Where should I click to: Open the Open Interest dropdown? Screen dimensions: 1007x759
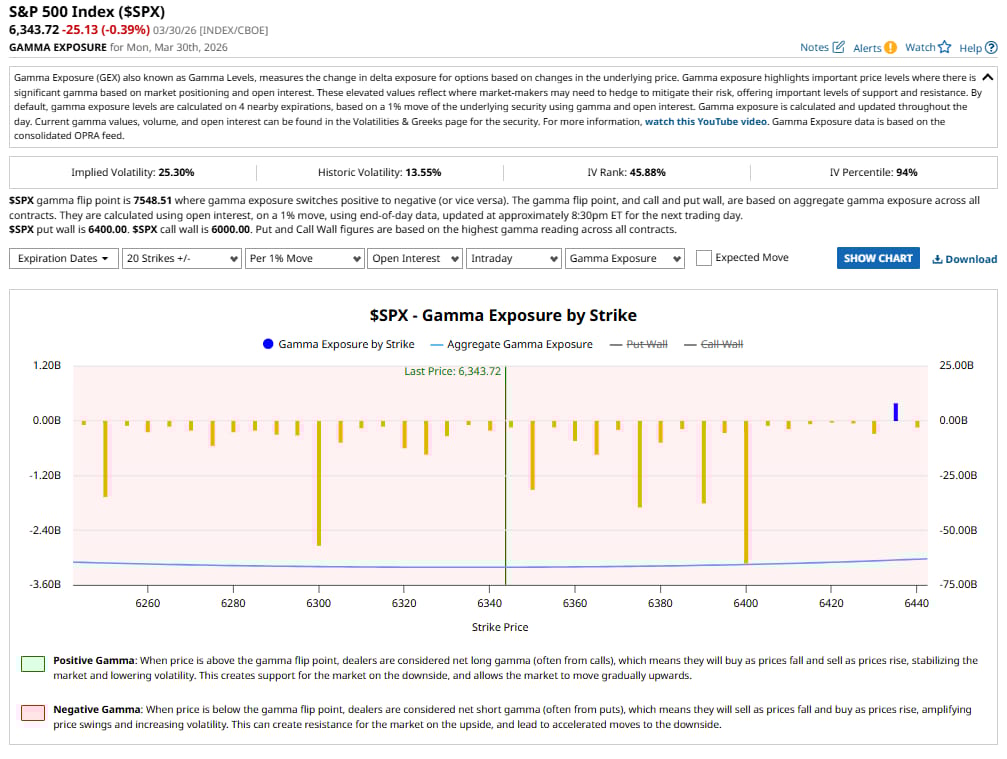tap(415, 258)
